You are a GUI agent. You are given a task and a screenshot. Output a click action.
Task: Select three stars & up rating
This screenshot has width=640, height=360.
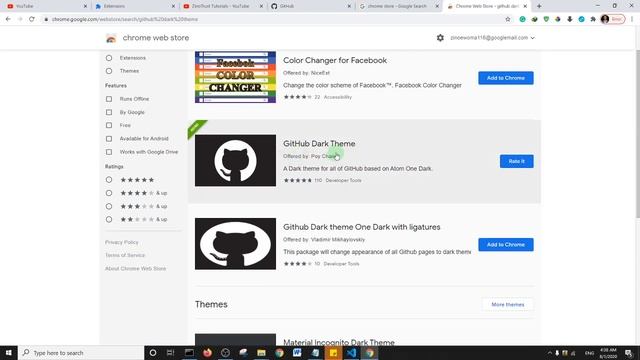tap(109, 206)
